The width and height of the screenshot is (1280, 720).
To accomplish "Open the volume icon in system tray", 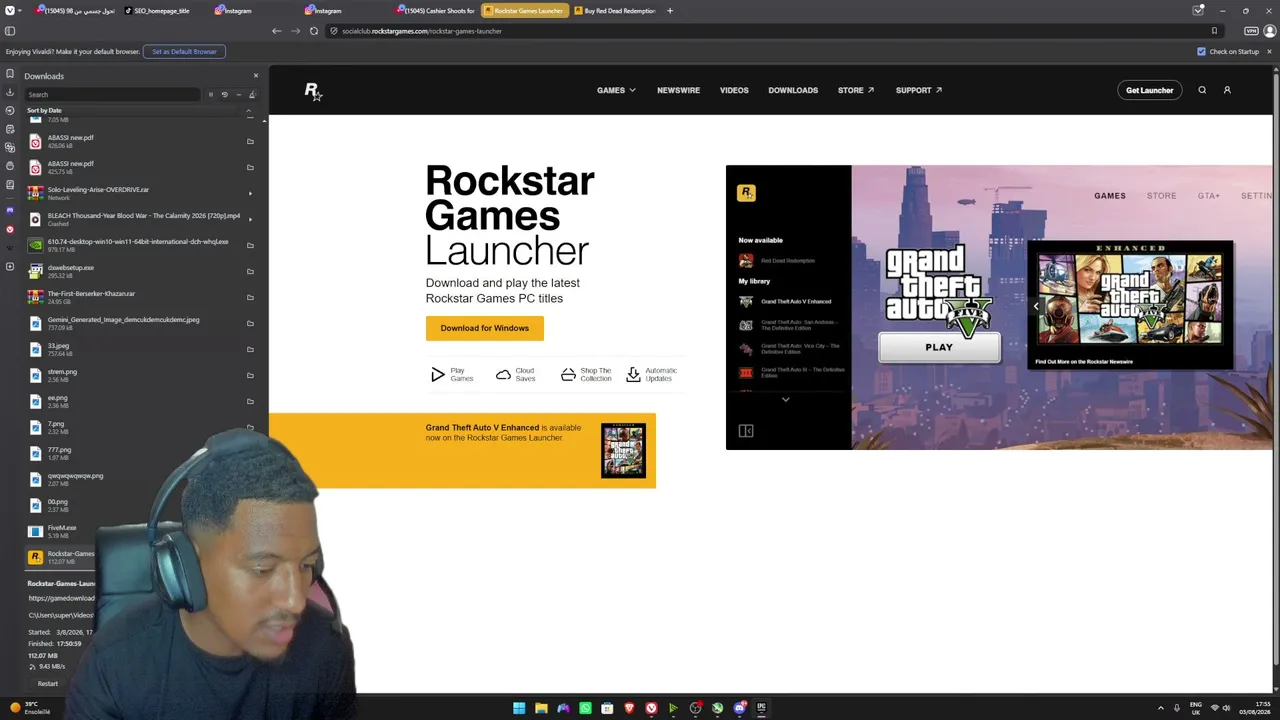I will [x=1227, y=708].
